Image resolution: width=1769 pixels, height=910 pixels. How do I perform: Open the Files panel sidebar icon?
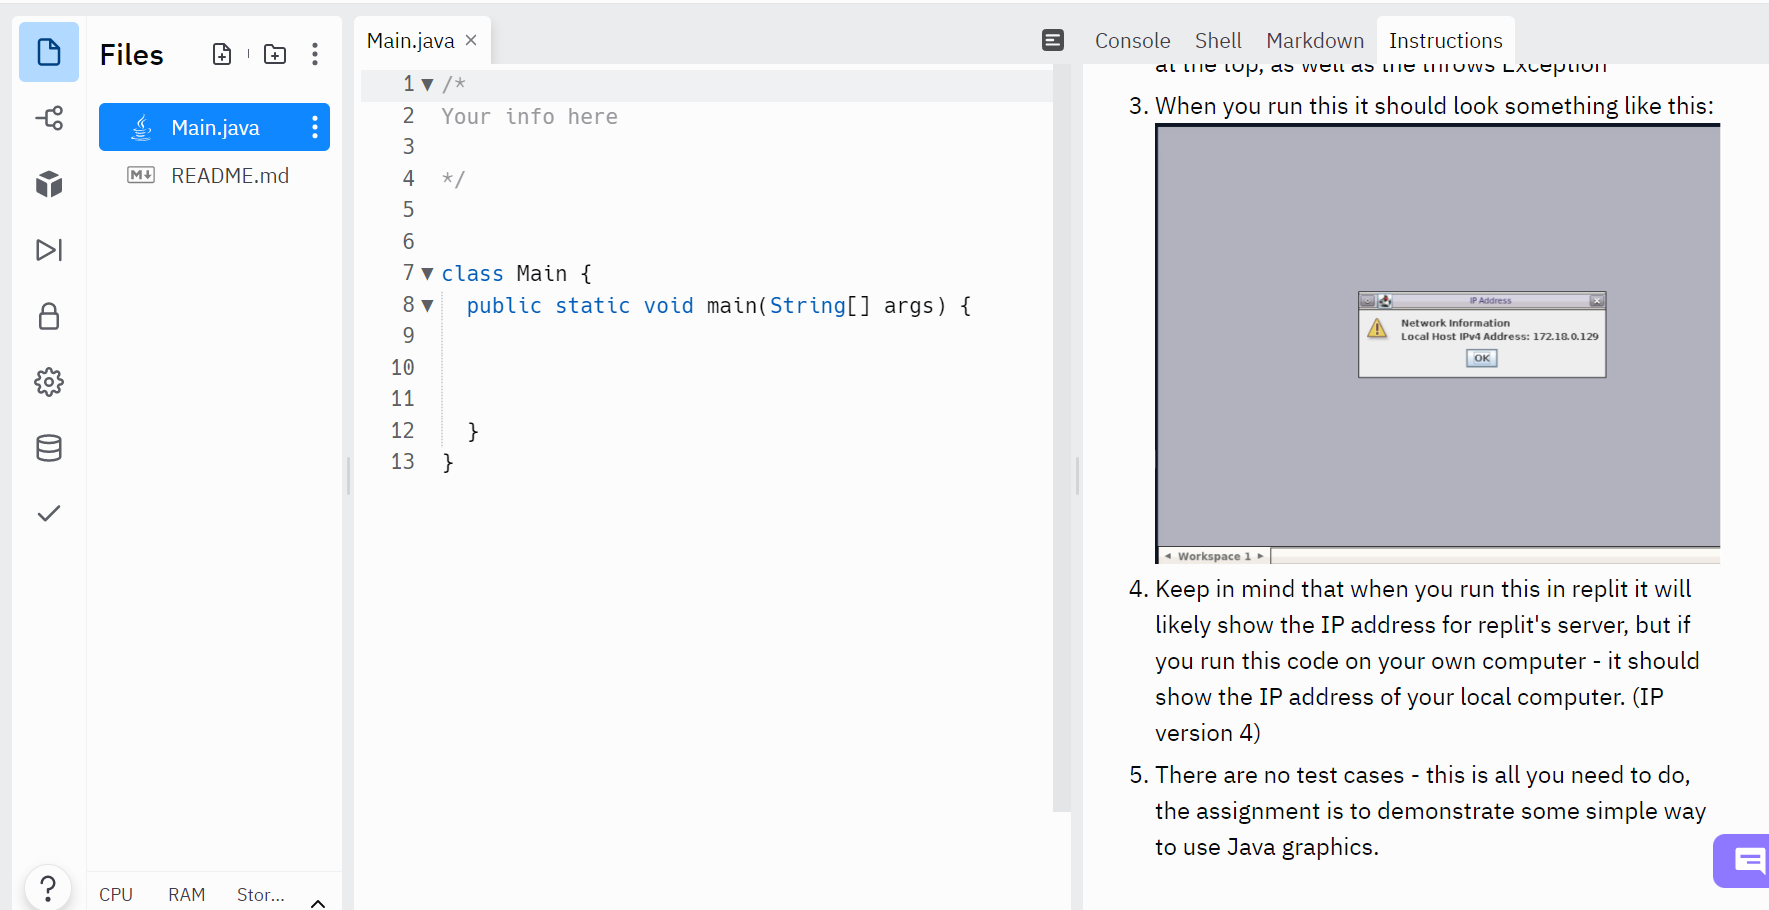[x=49, y=52]
